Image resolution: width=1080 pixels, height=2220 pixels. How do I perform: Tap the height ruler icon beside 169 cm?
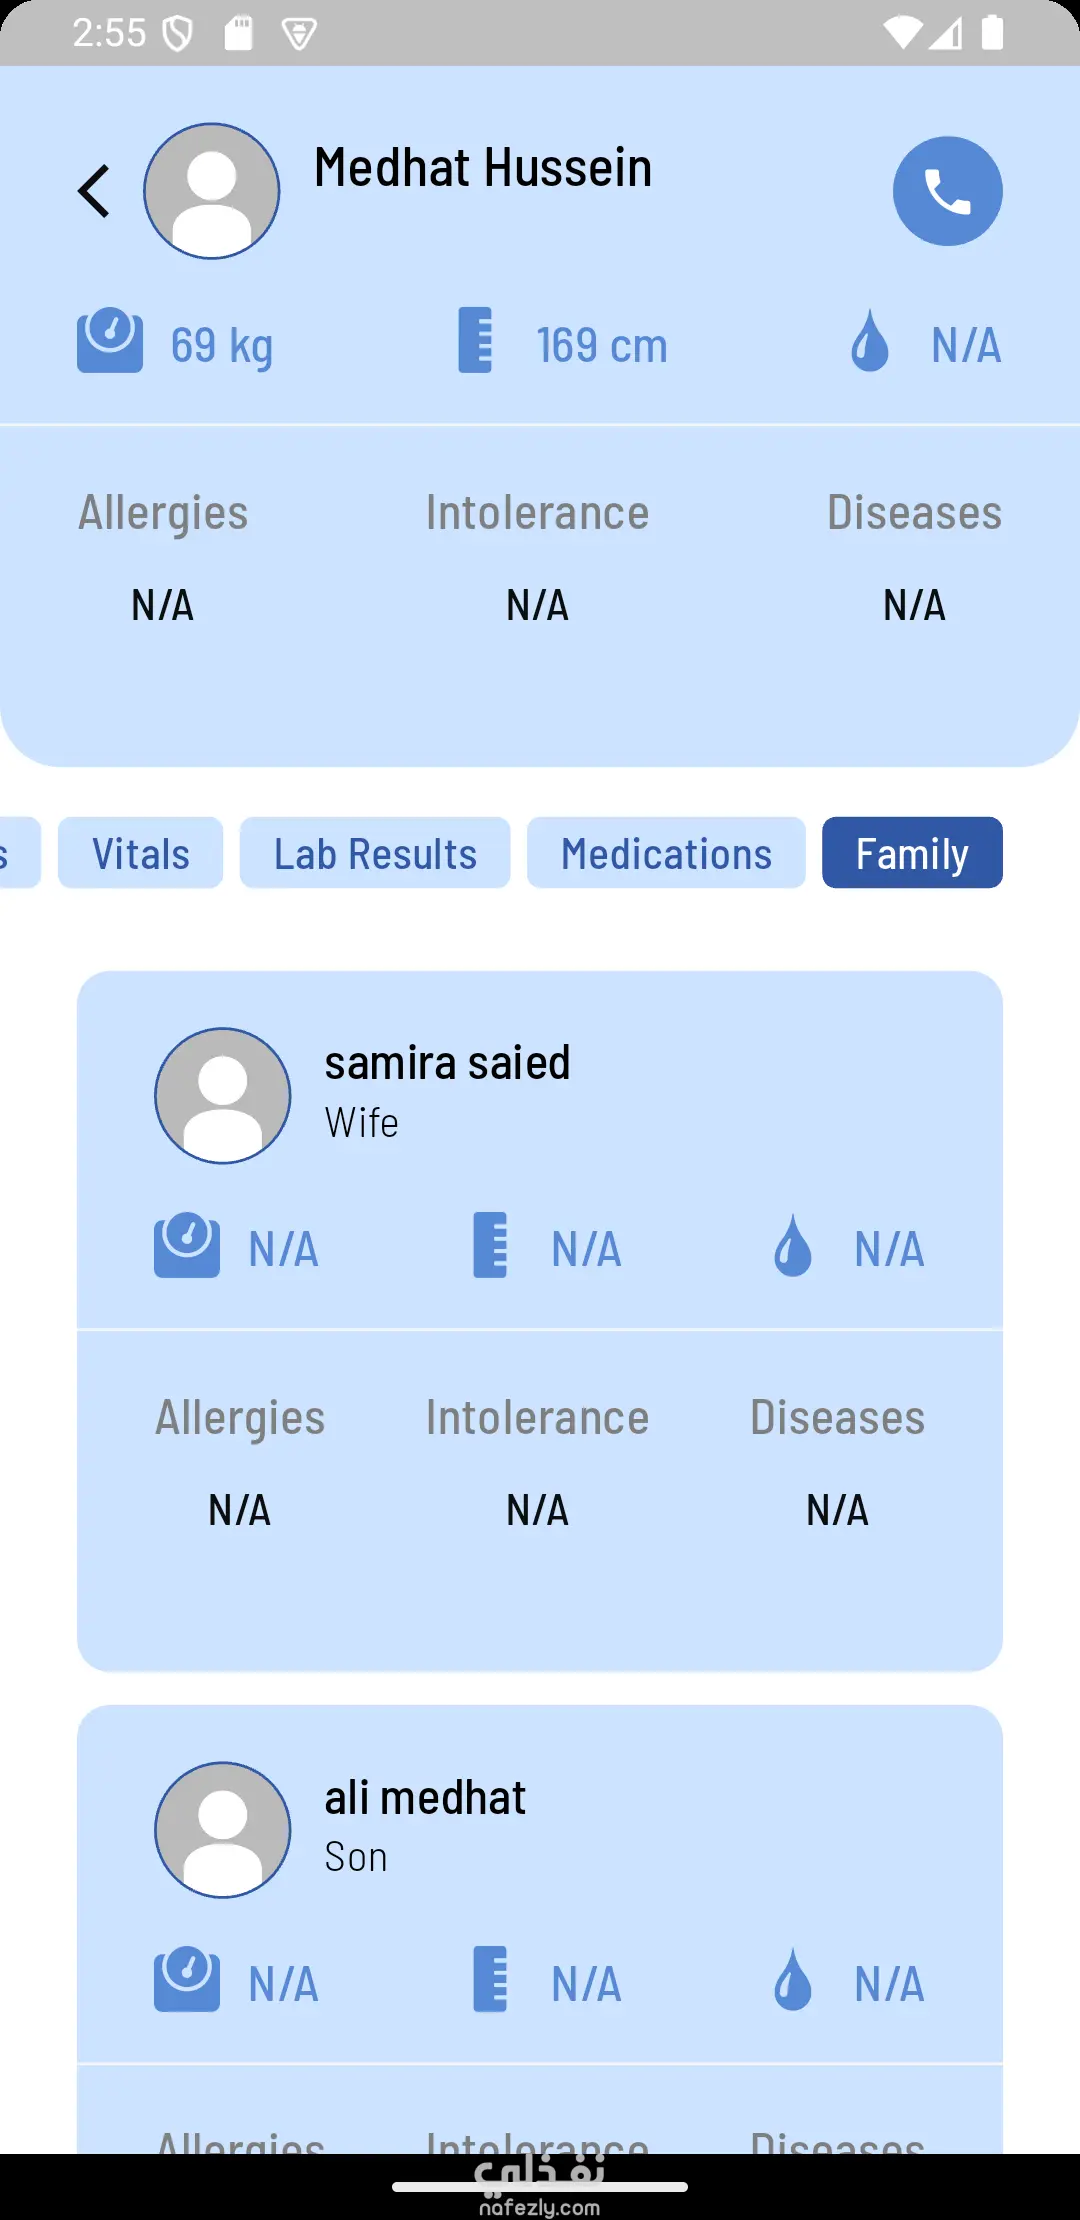pyautogui.click(x=475, y=341)
